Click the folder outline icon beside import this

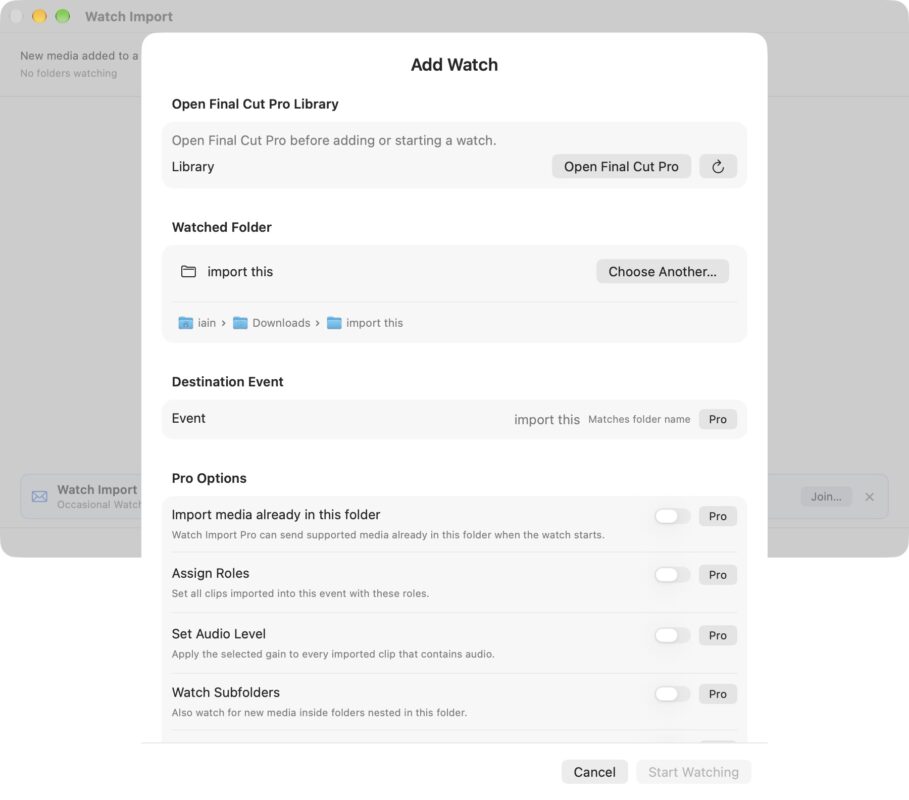(x=188, y=271)
